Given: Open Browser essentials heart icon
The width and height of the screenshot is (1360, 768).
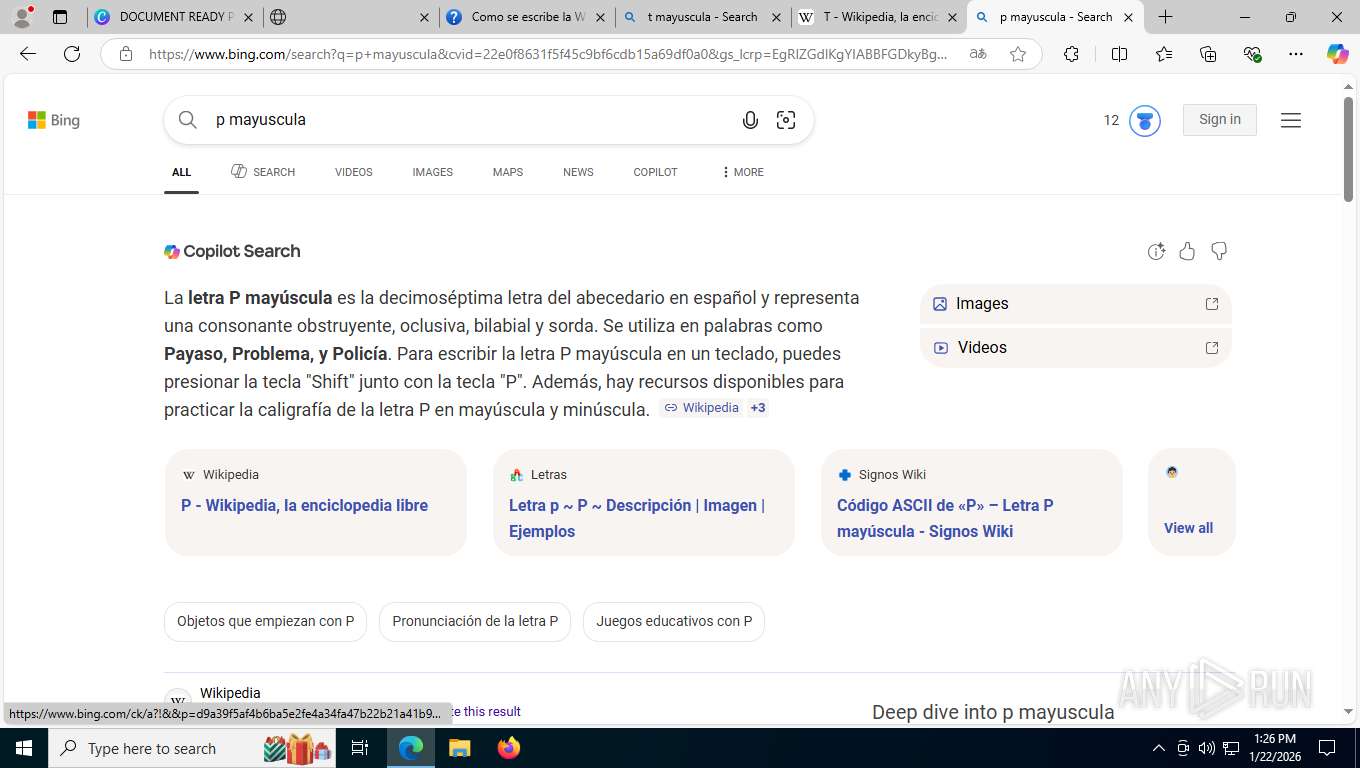Looking at the screenshot, I should click(1252, 54).
